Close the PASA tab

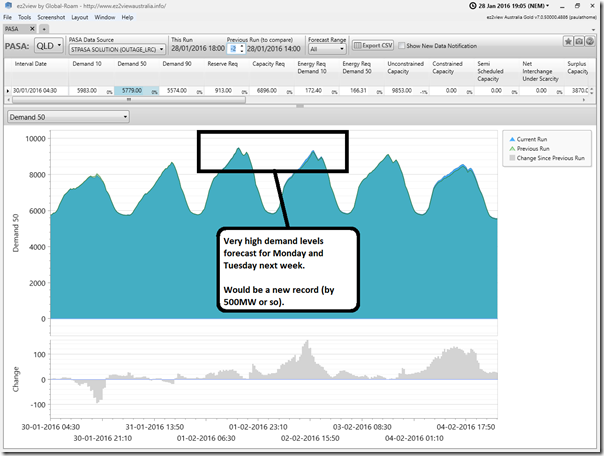[x=32, y=29]
